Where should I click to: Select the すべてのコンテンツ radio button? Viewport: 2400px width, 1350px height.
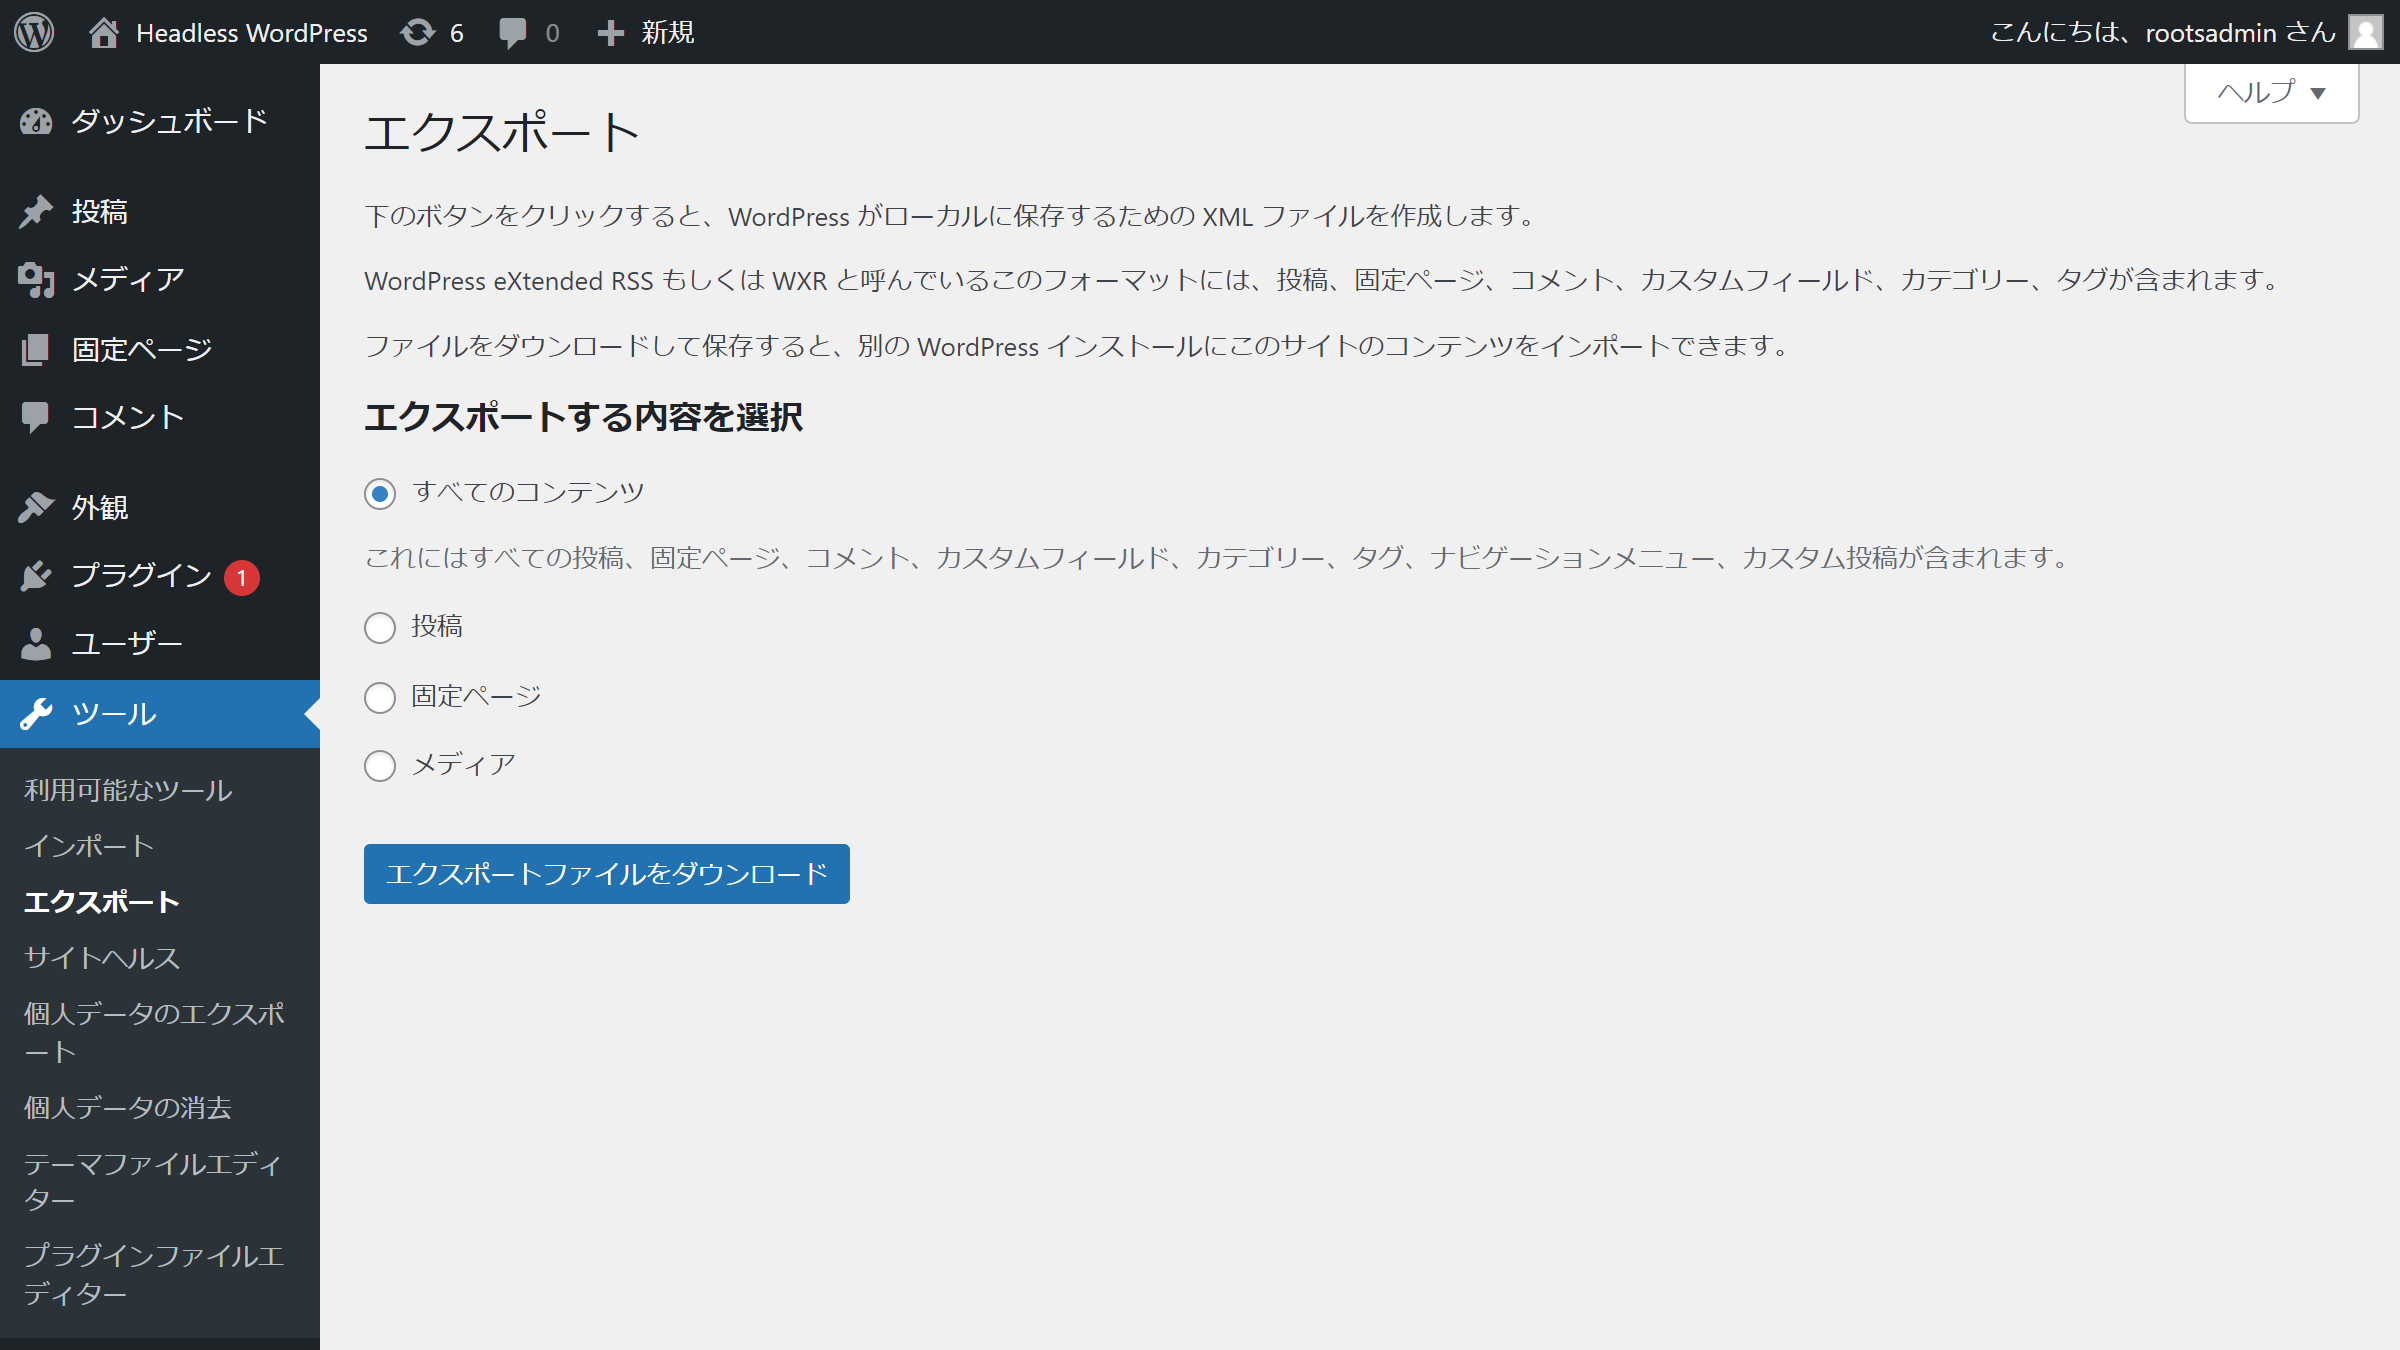point(380,494)
